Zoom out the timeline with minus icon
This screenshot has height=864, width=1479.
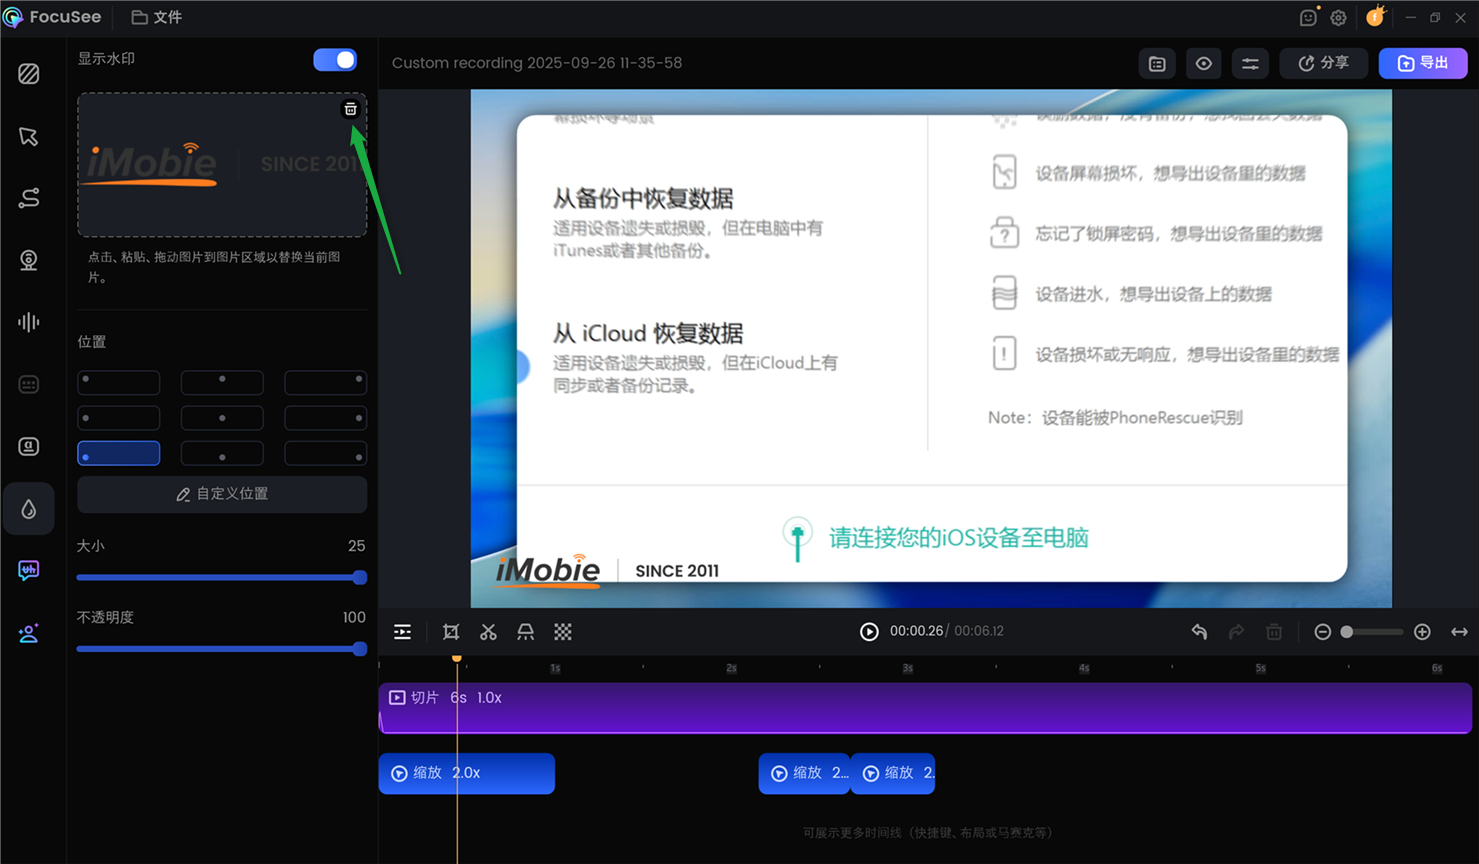1322,632
